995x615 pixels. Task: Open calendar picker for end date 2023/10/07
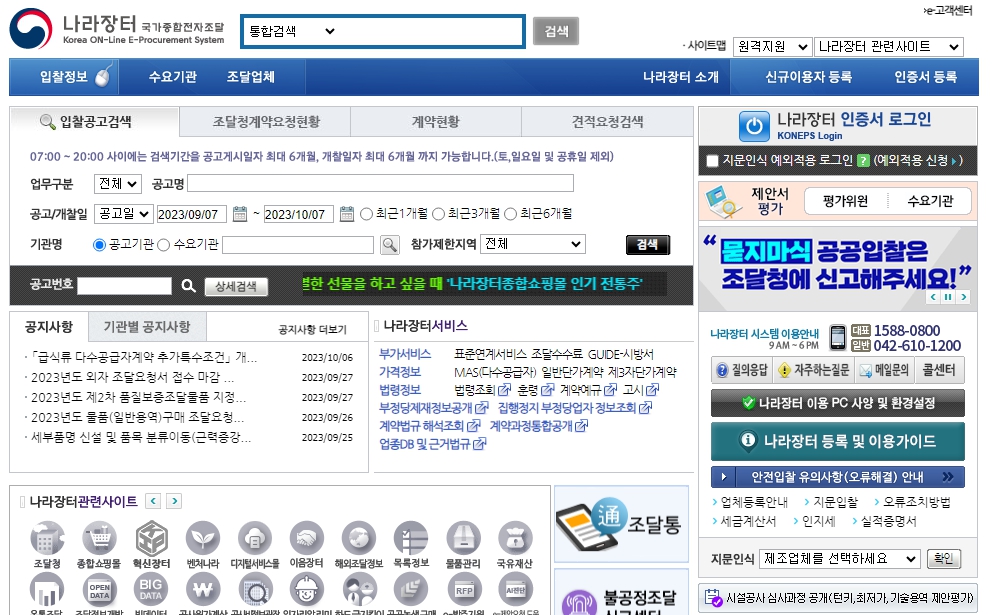346,214
